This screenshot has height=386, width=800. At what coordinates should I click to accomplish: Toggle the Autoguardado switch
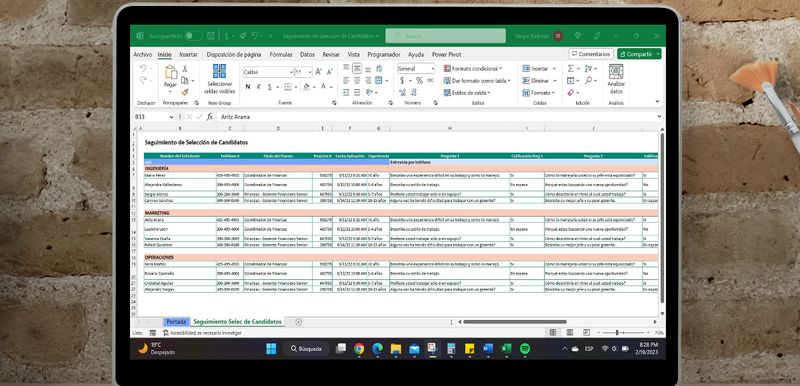193,36
